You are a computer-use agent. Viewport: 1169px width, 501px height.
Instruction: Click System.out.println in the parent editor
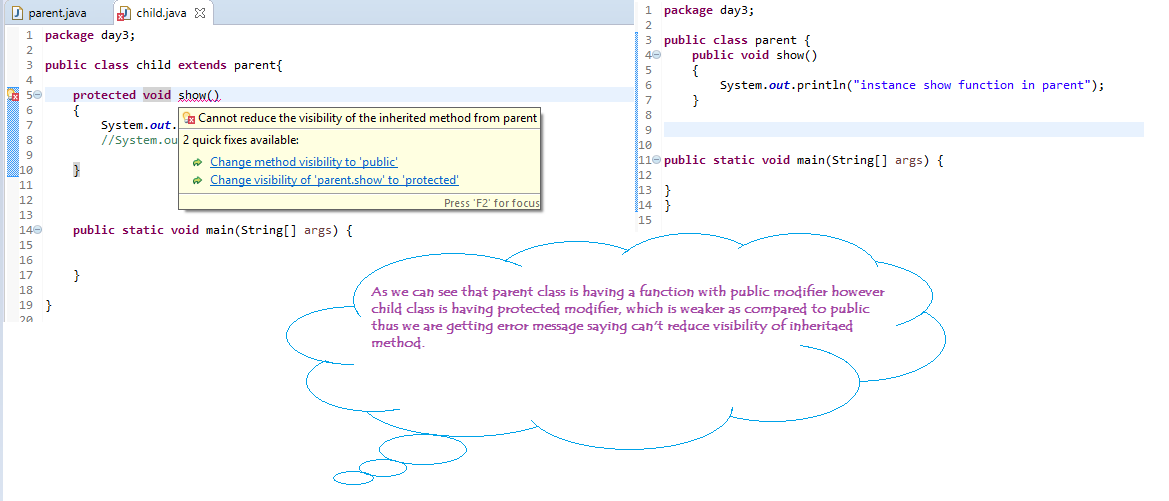point(783,85)
